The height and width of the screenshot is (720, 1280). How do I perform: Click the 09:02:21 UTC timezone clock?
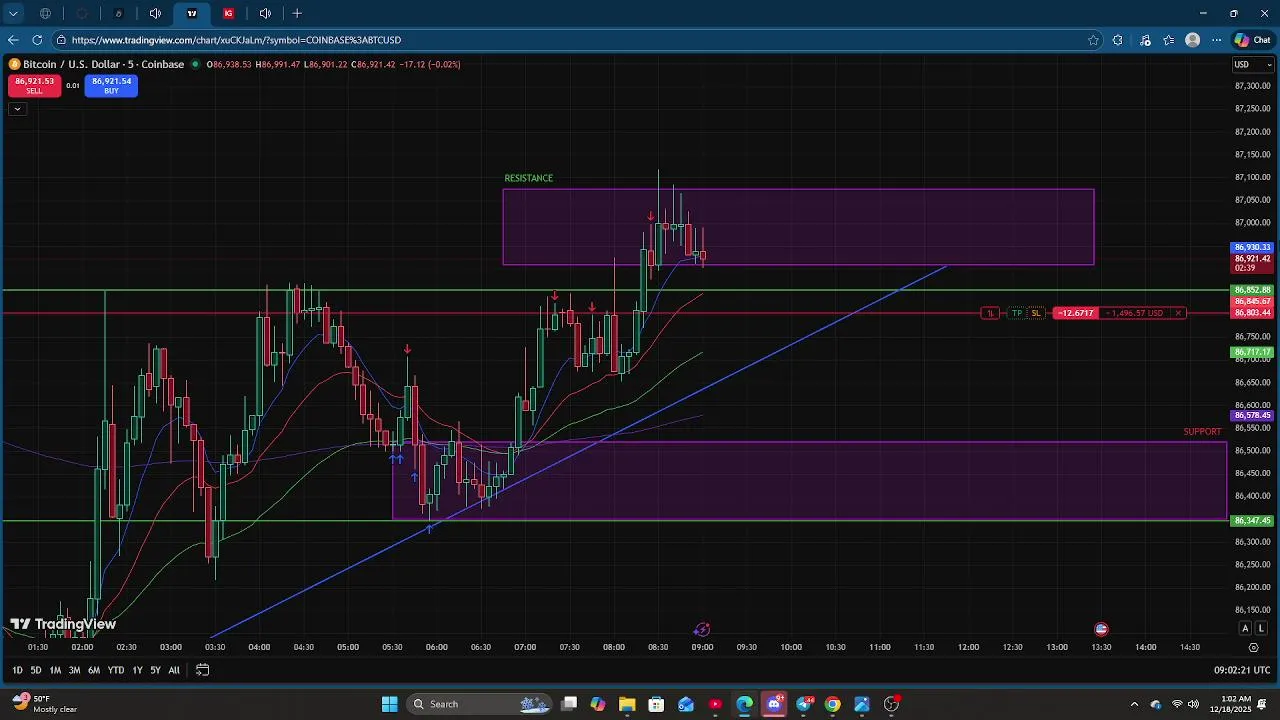[x=1242, y=670]
